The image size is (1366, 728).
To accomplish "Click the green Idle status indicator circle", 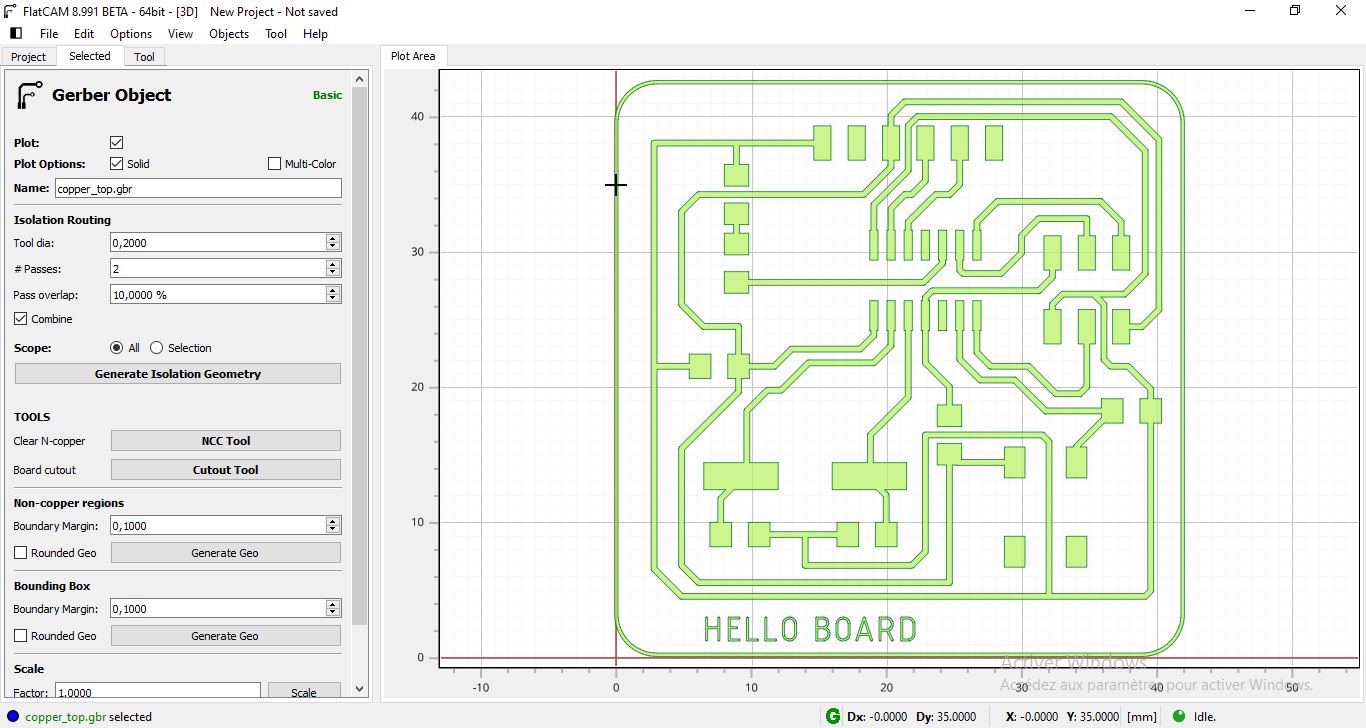I will pyautogui.click(x=1178, y=716).
